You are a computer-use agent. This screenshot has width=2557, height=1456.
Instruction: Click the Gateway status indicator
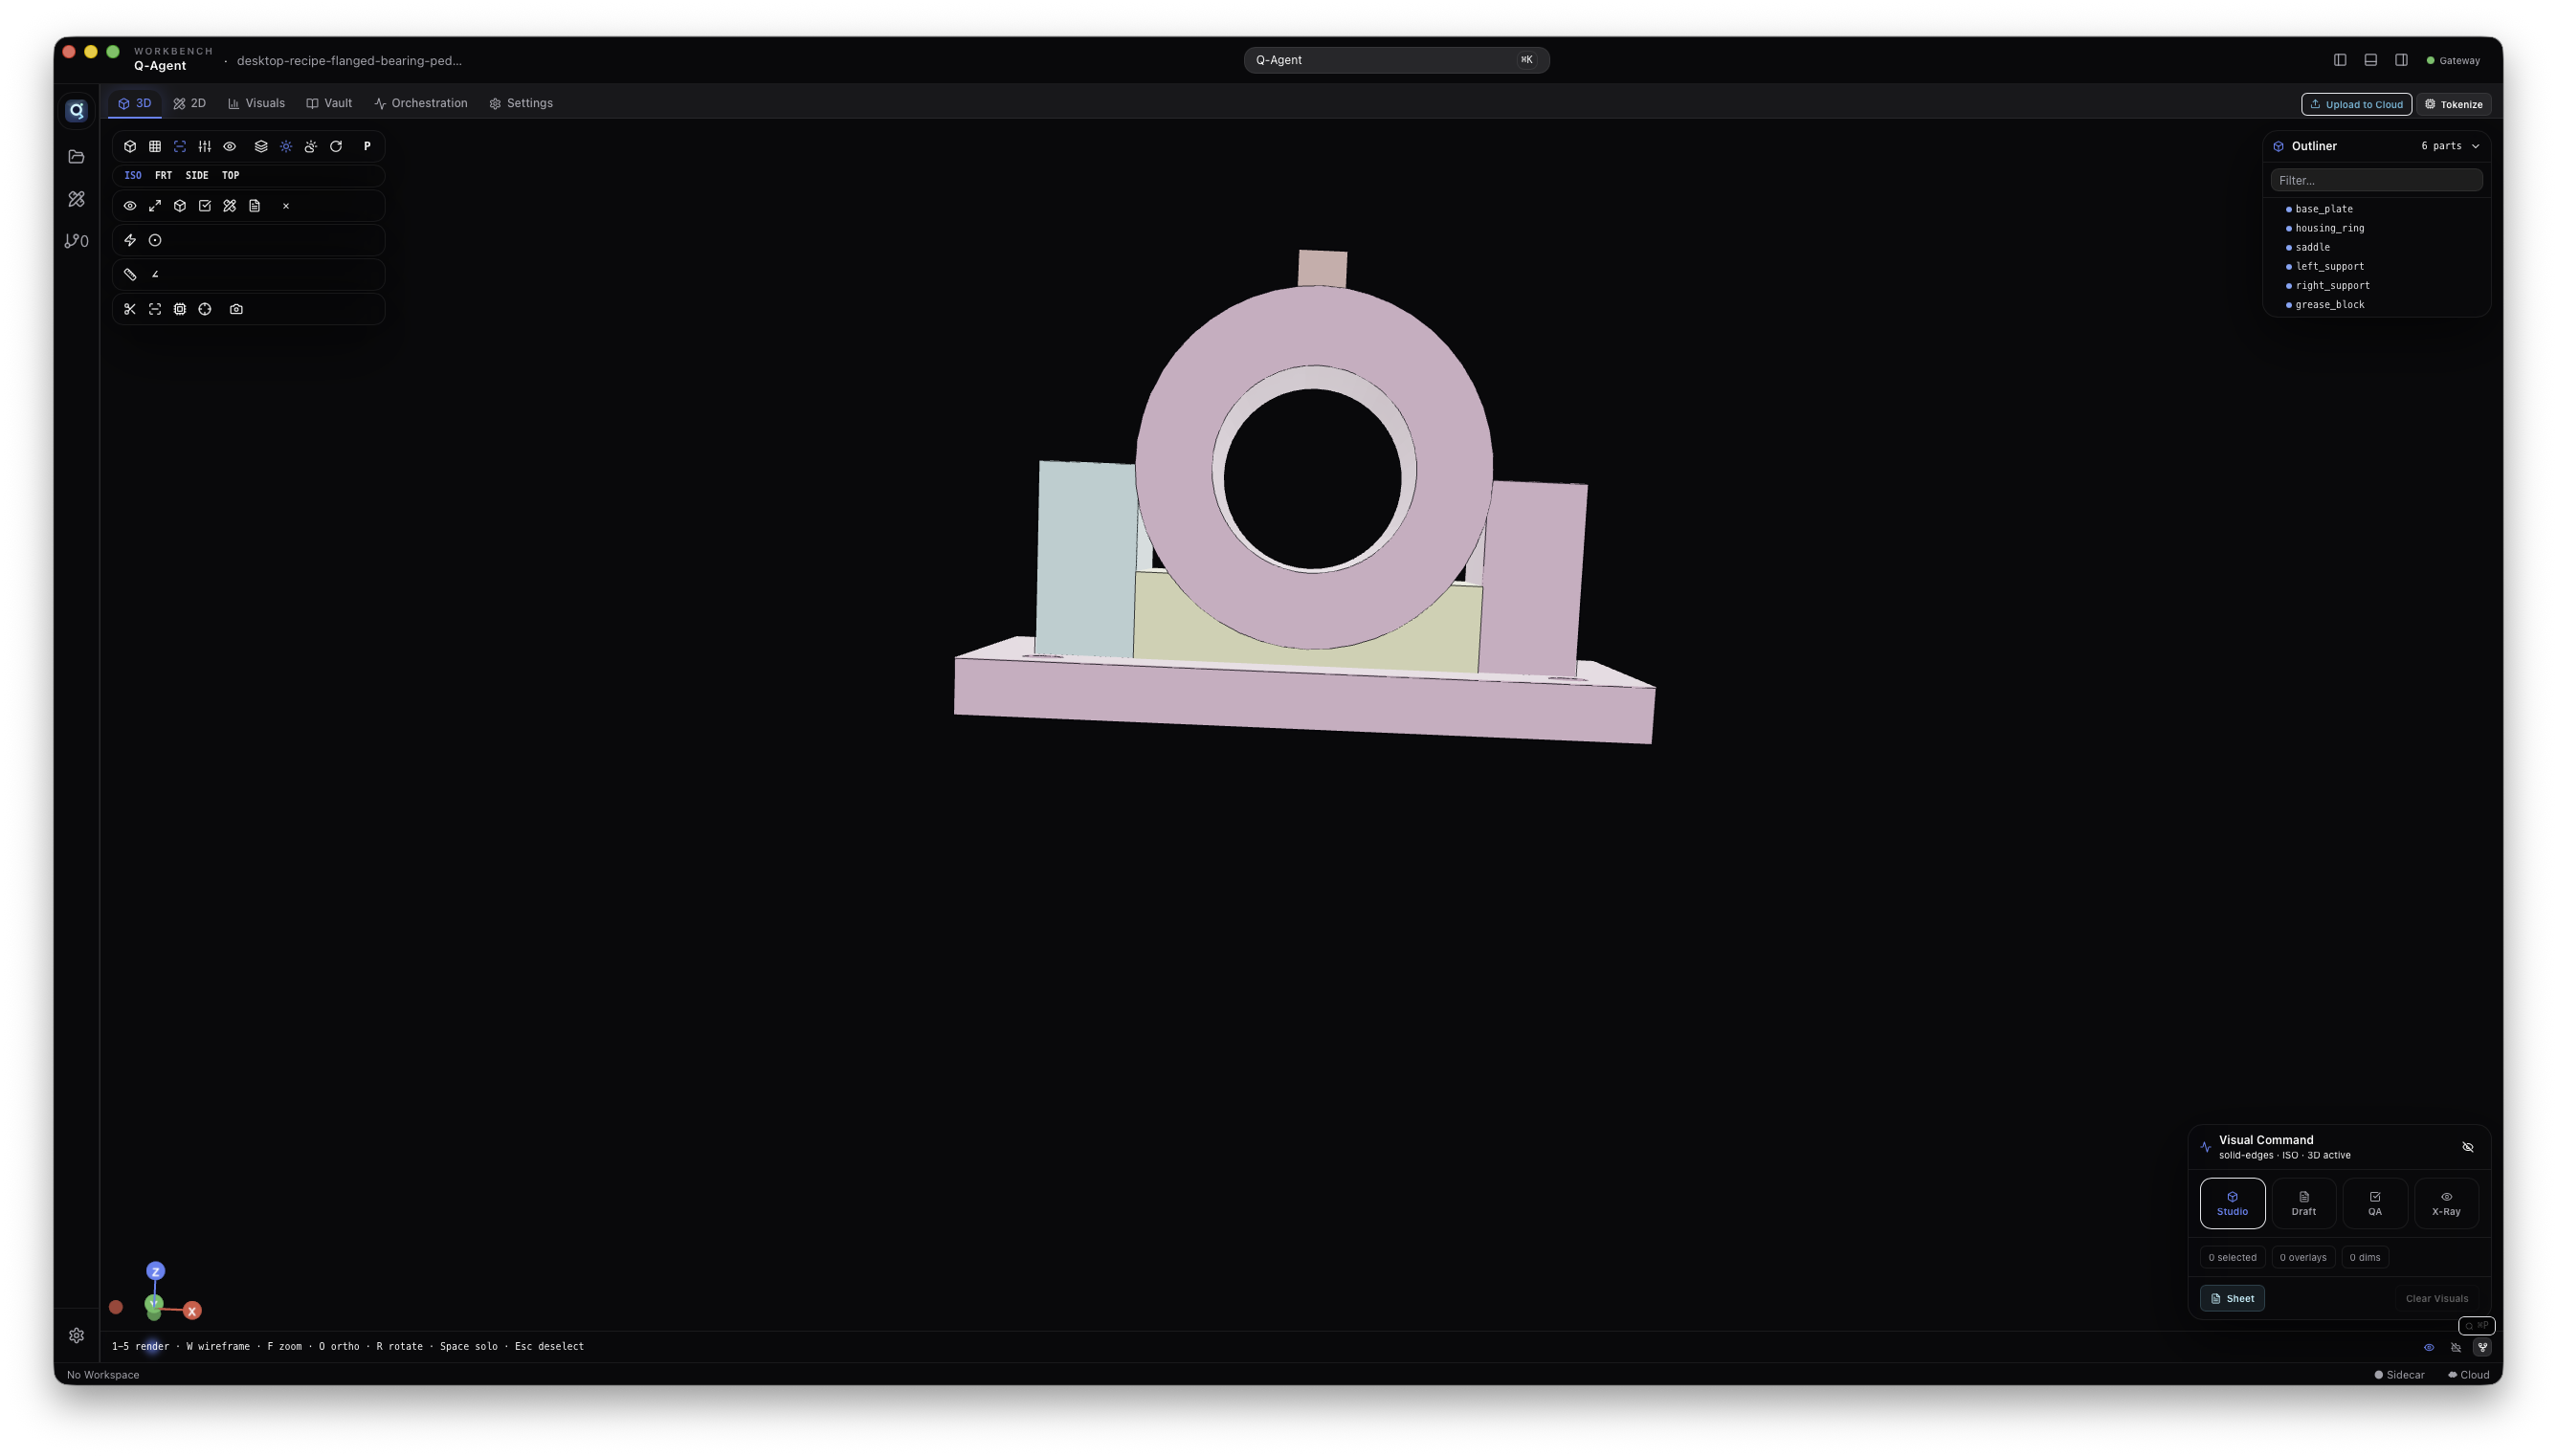tap(2453, 60)
